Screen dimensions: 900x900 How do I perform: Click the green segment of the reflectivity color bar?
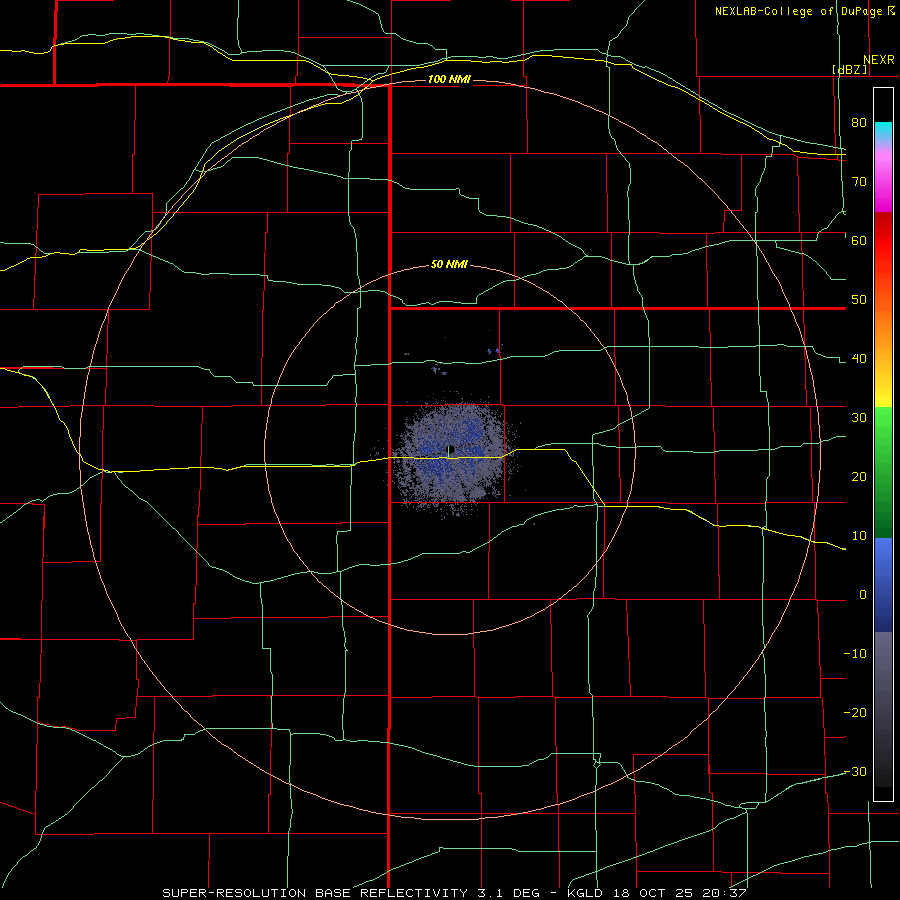883,472
